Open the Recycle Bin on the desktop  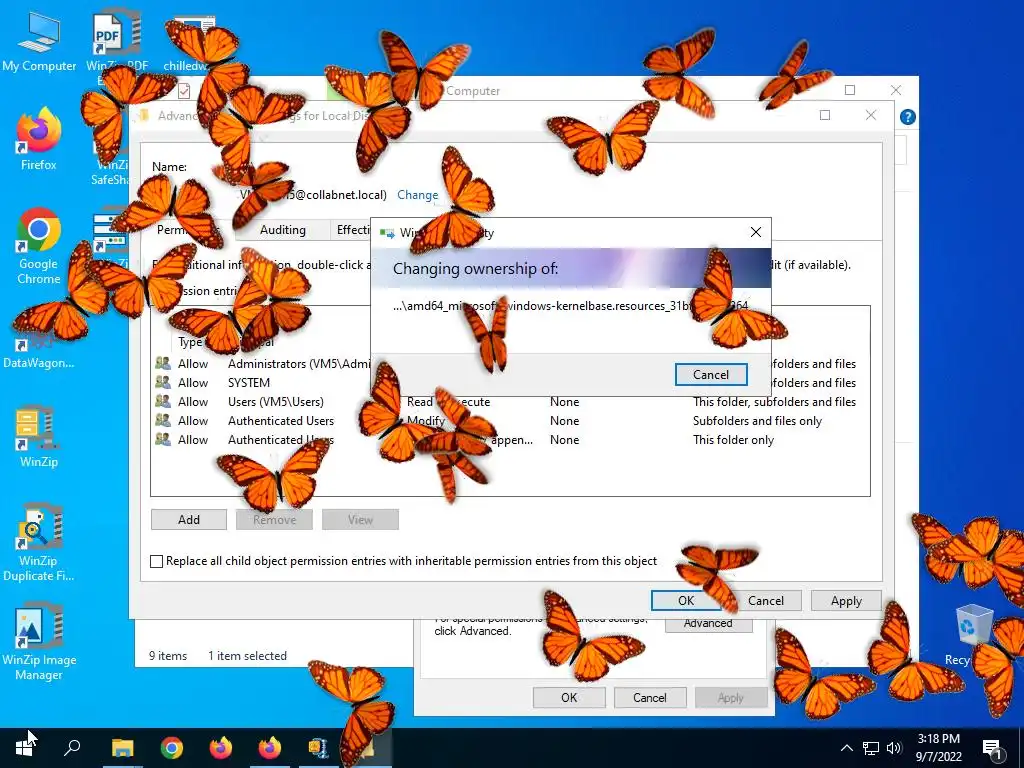[x=972, y=635]
